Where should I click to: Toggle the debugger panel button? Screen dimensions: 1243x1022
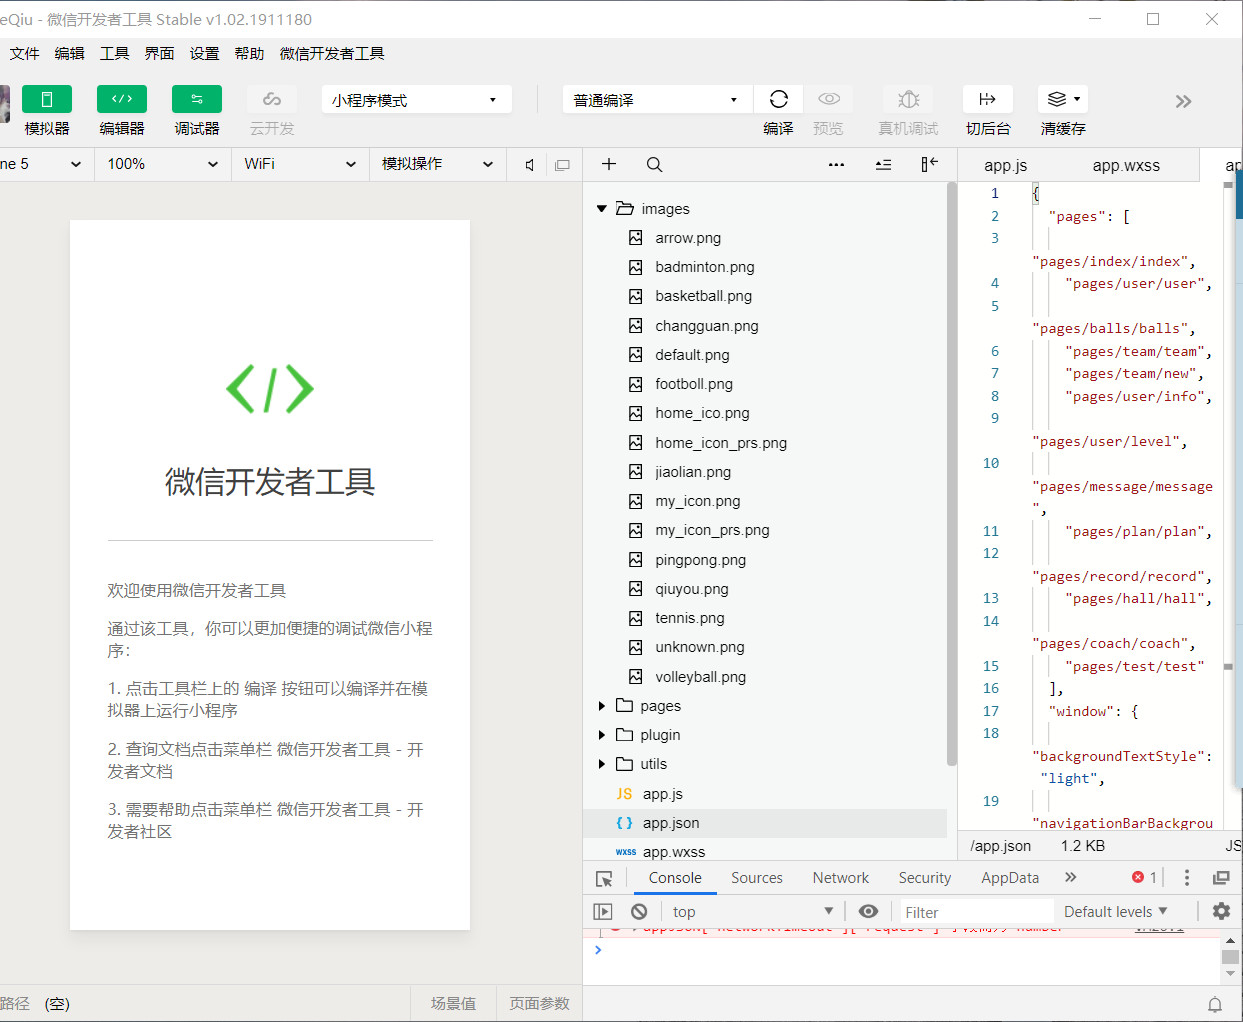(196, 99)
